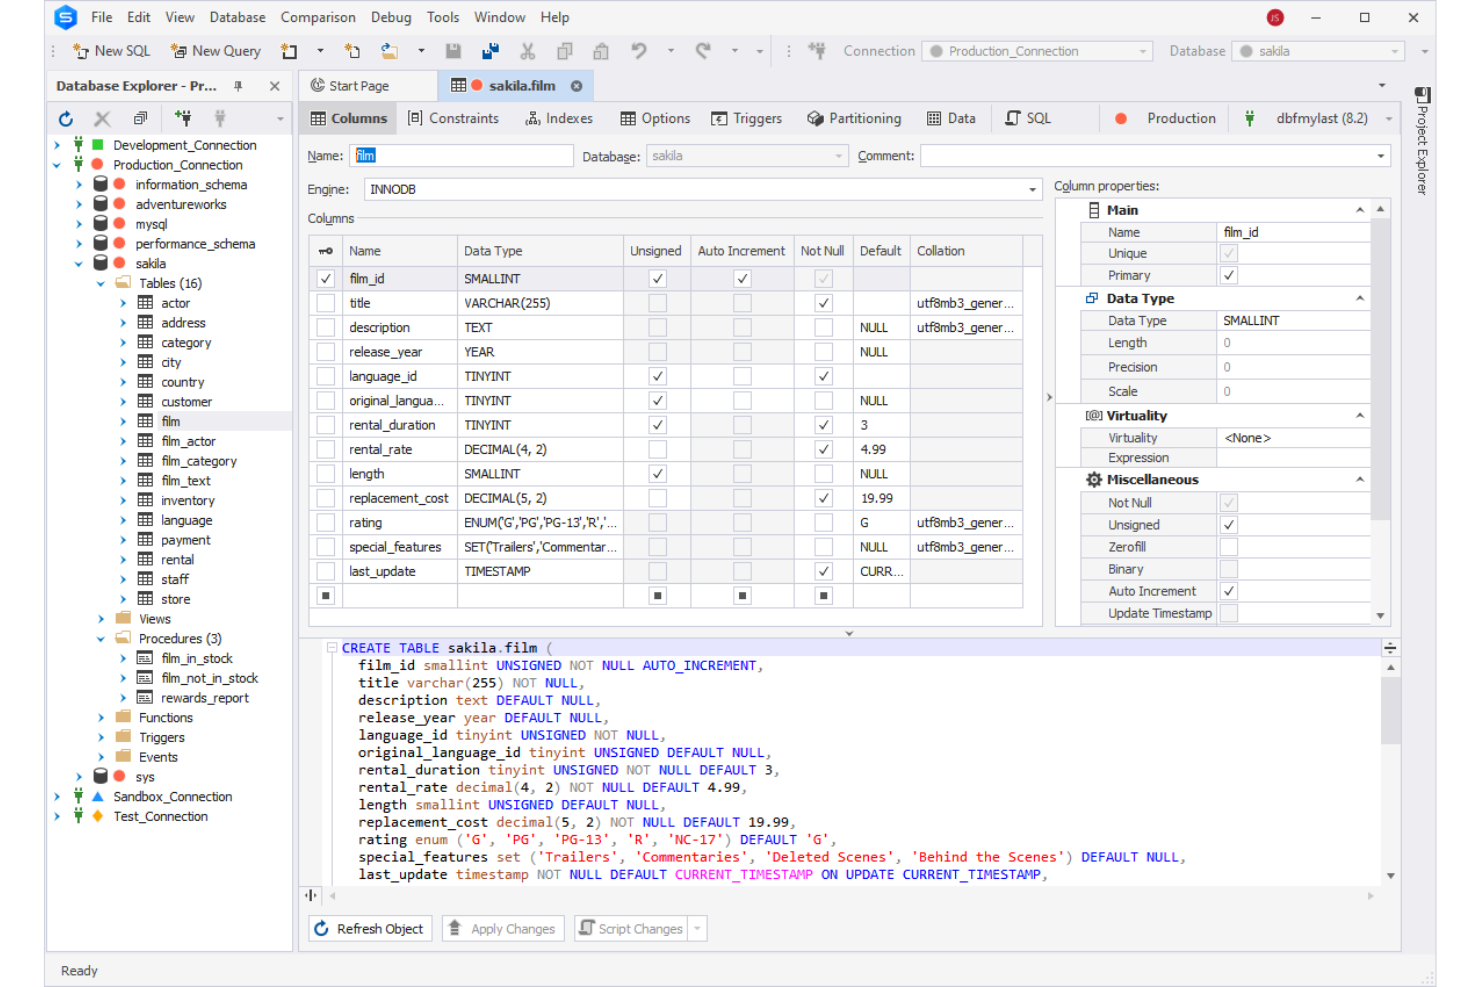Collapse the Procedures tree node
1480x987 pixels.
pos(100,638)
